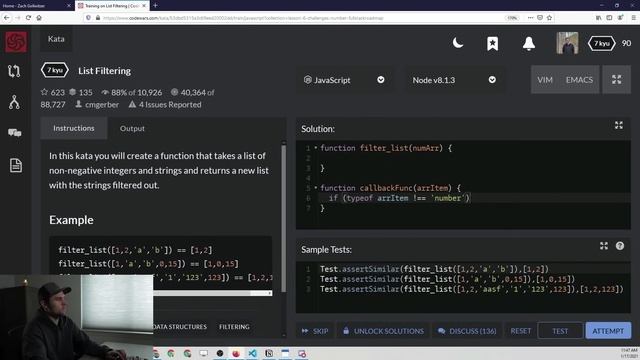Collapse the filter_list function fold arrow
This screenshot has height=360, width=640.
pos(316,148)
